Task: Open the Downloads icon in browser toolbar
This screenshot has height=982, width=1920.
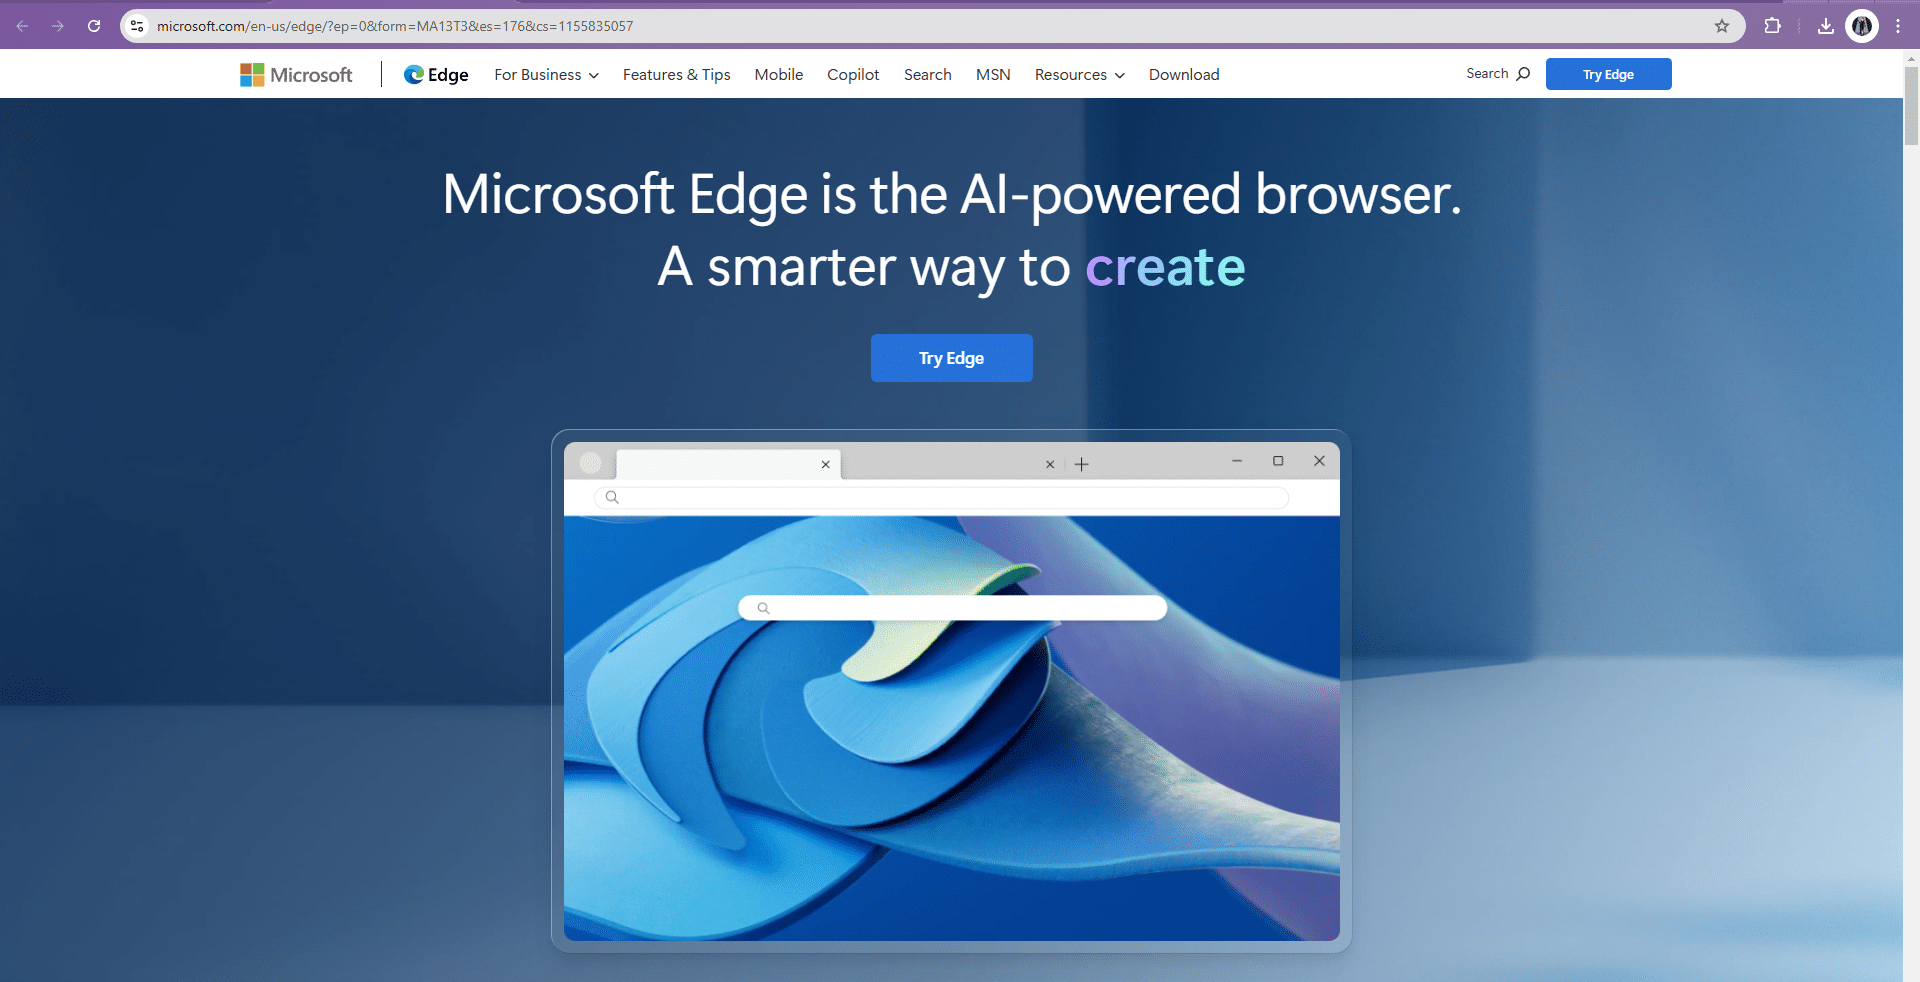Action: (1826, 26)
